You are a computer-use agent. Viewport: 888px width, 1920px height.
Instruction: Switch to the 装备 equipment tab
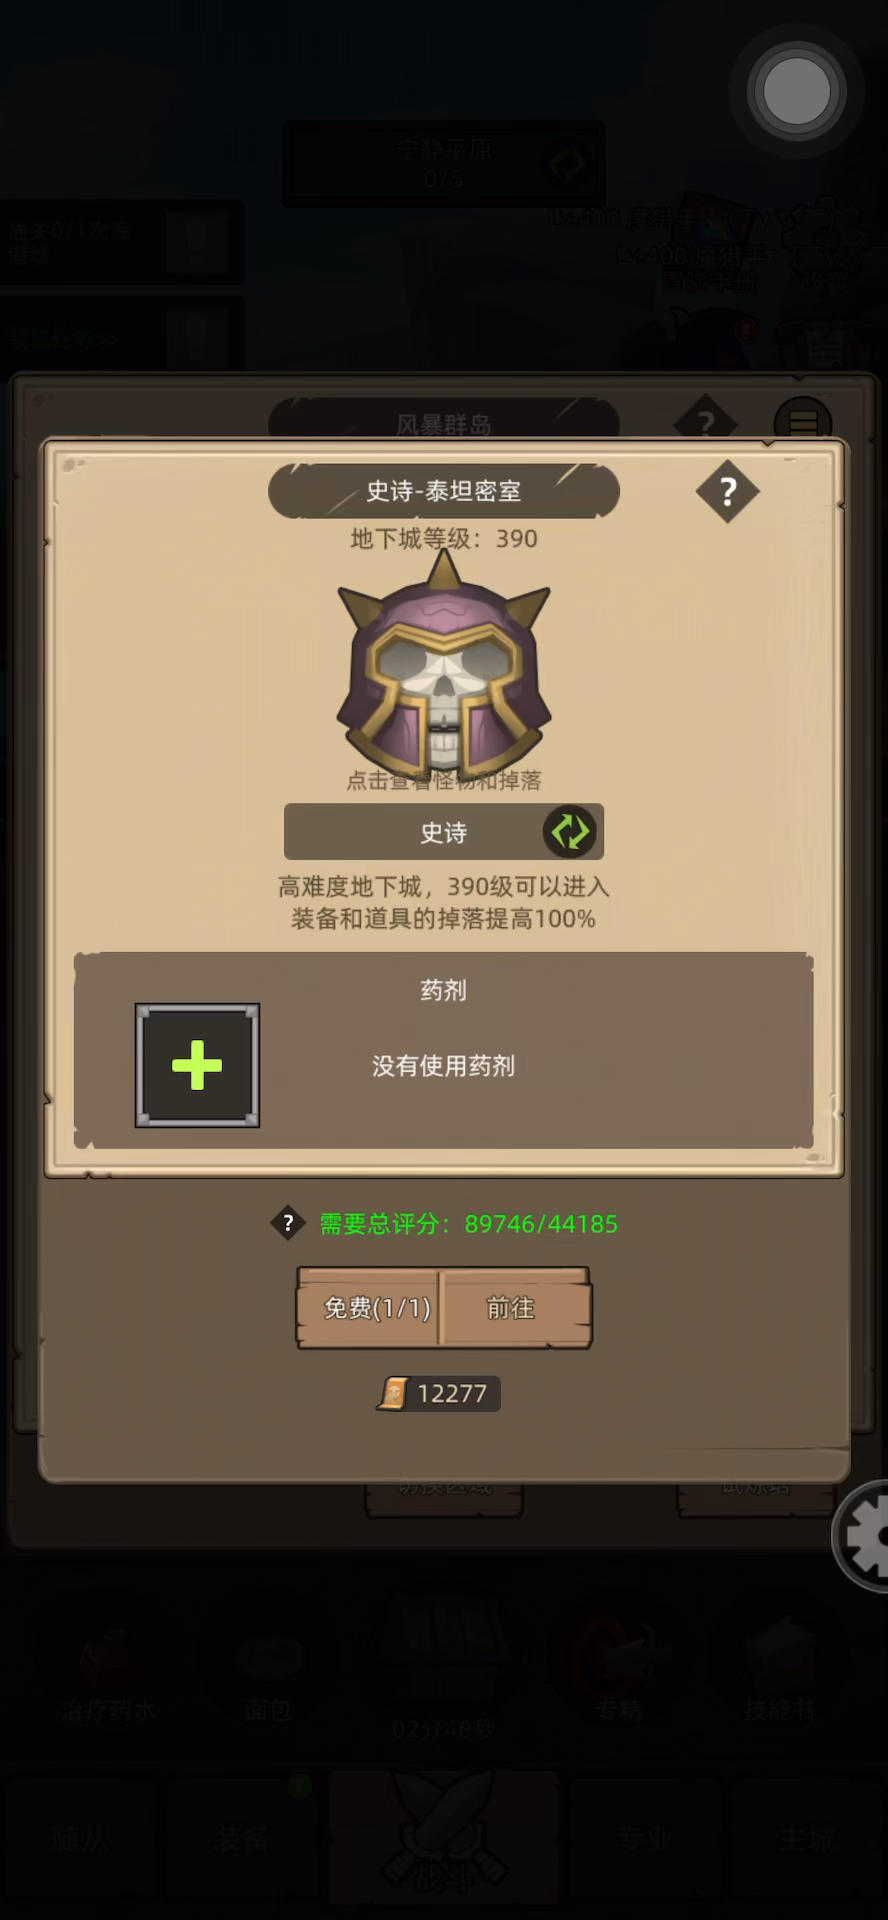(243, 1838)
